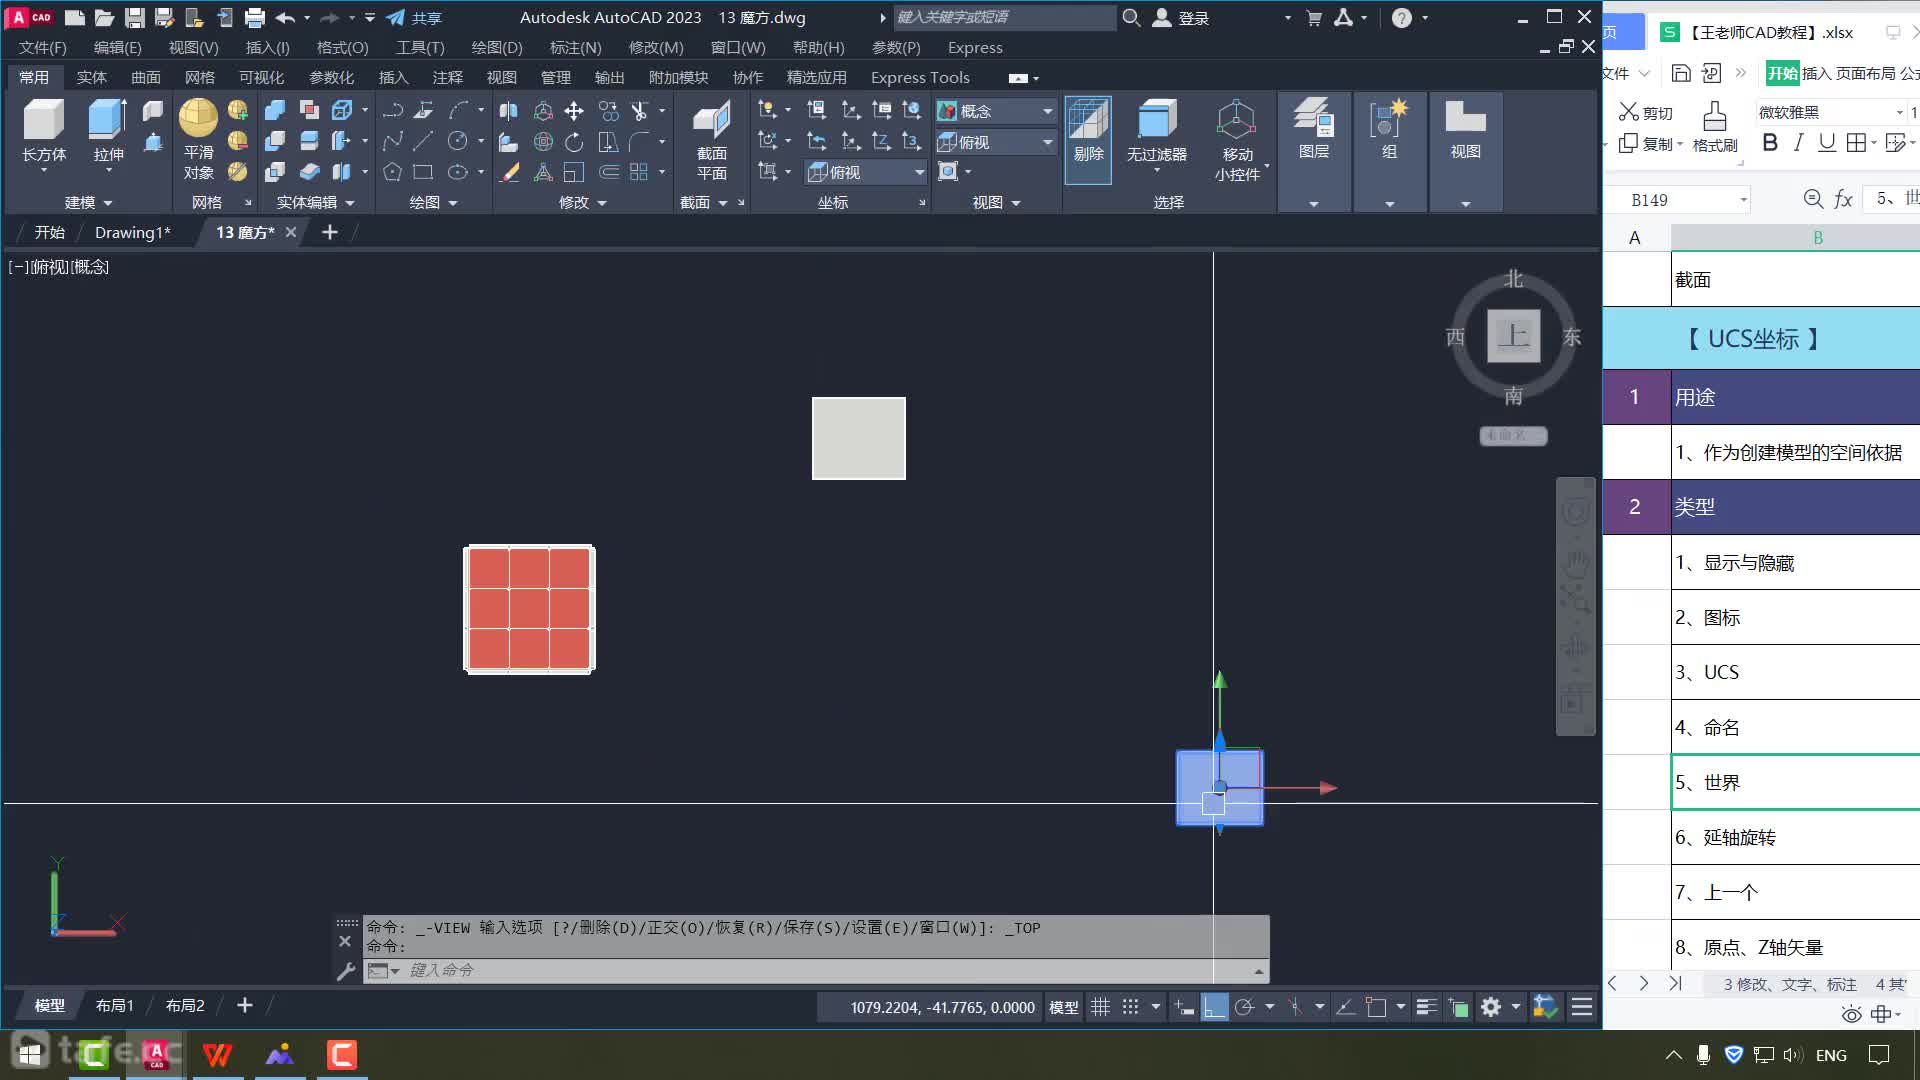
Task: Select the Polyline tool in 绘图 panel
Action: click(393, 111)
